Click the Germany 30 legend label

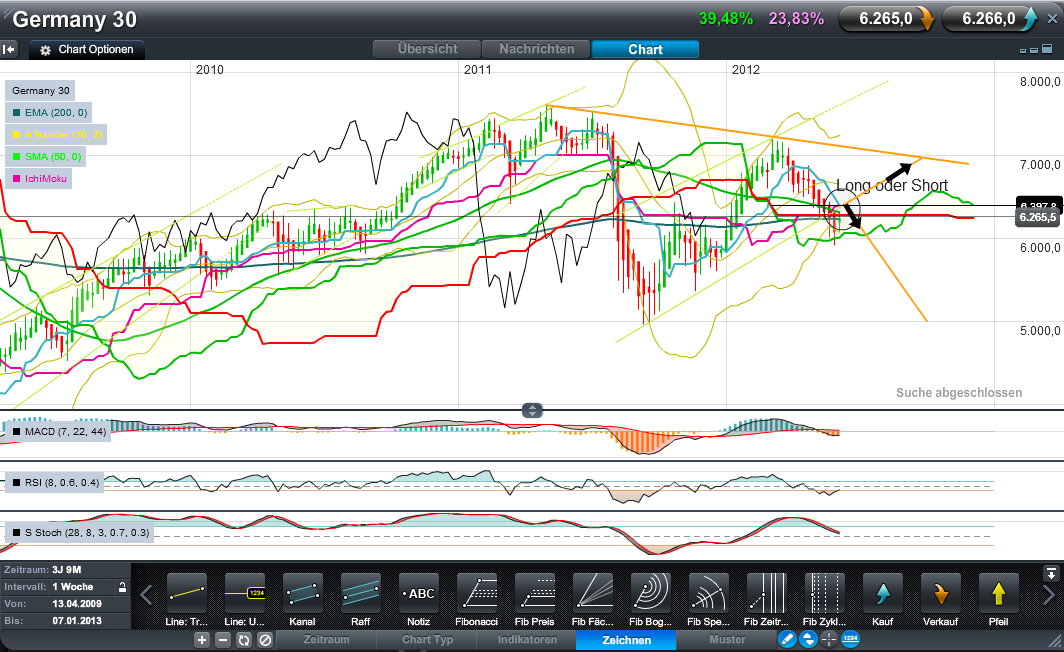(x=40, y=90)
